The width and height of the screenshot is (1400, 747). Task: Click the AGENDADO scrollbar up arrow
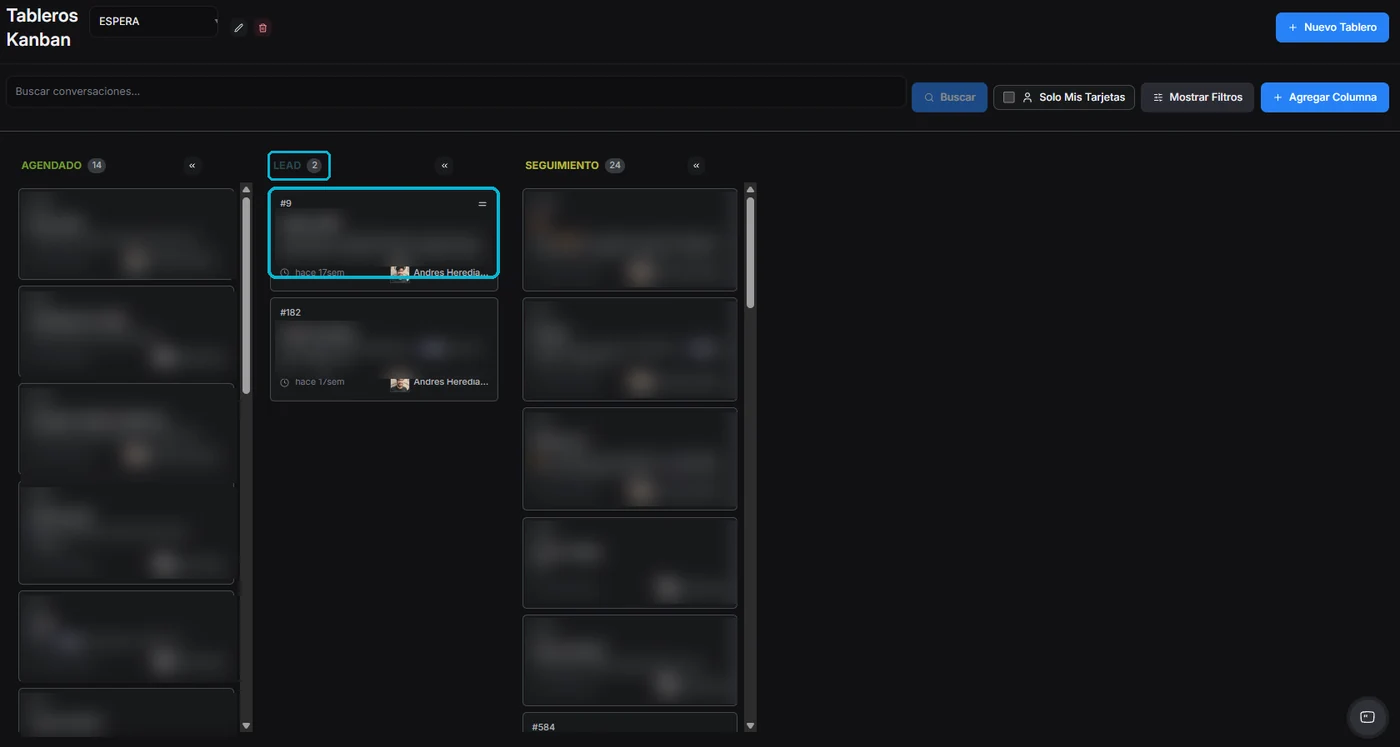pyautogui.click(x=247, y=189)
